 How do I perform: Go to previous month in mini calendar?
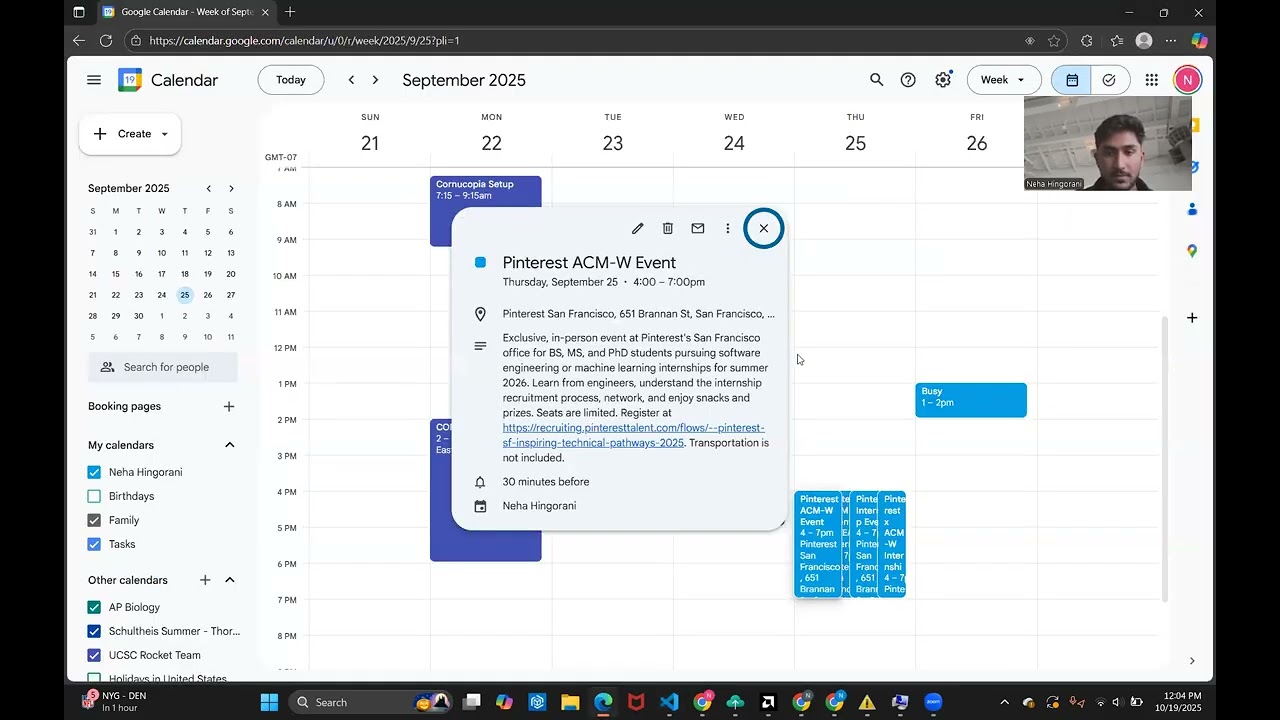(209, 188)
